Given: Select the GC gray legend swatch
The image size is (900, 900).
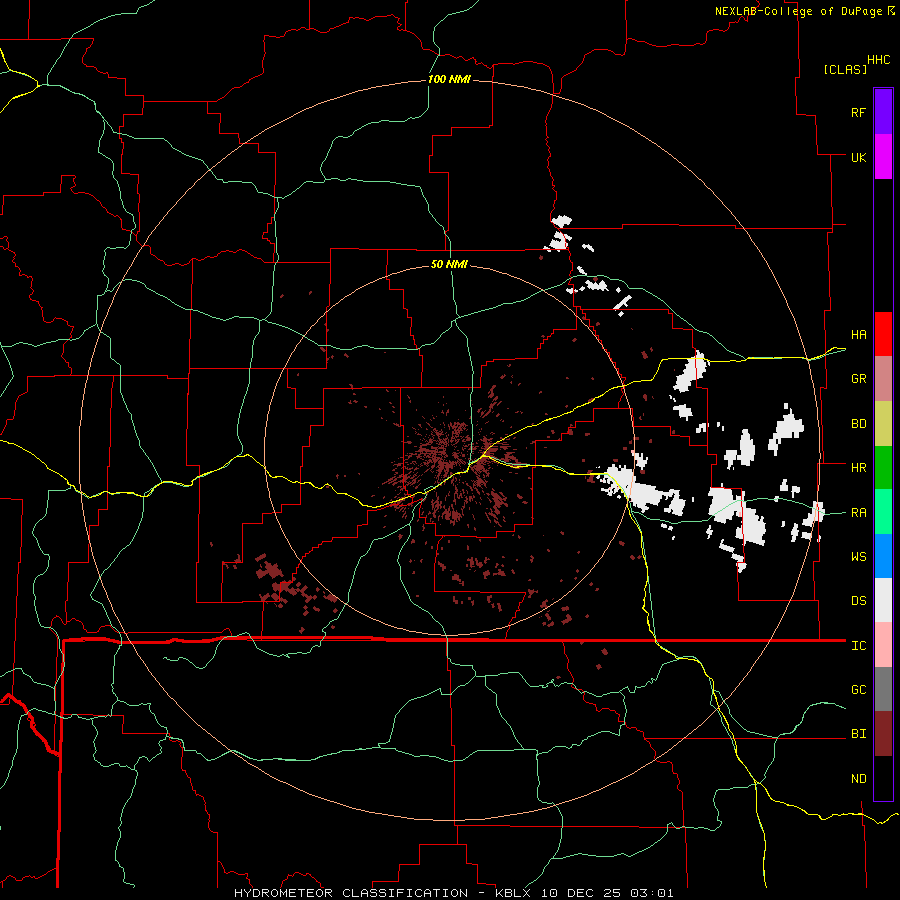Looking at the screenshot, I should [x=883, y=689].
